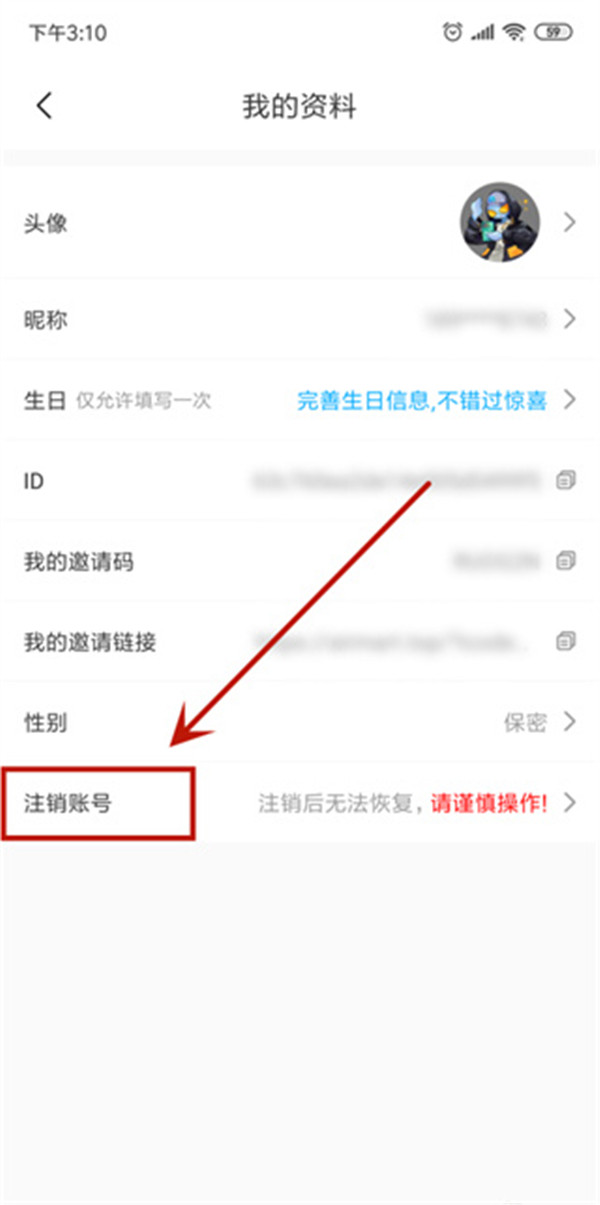Screen dimensions: 600x1205
Task: Tap the blurred nickname value
Action: click(x=486, y=320)
